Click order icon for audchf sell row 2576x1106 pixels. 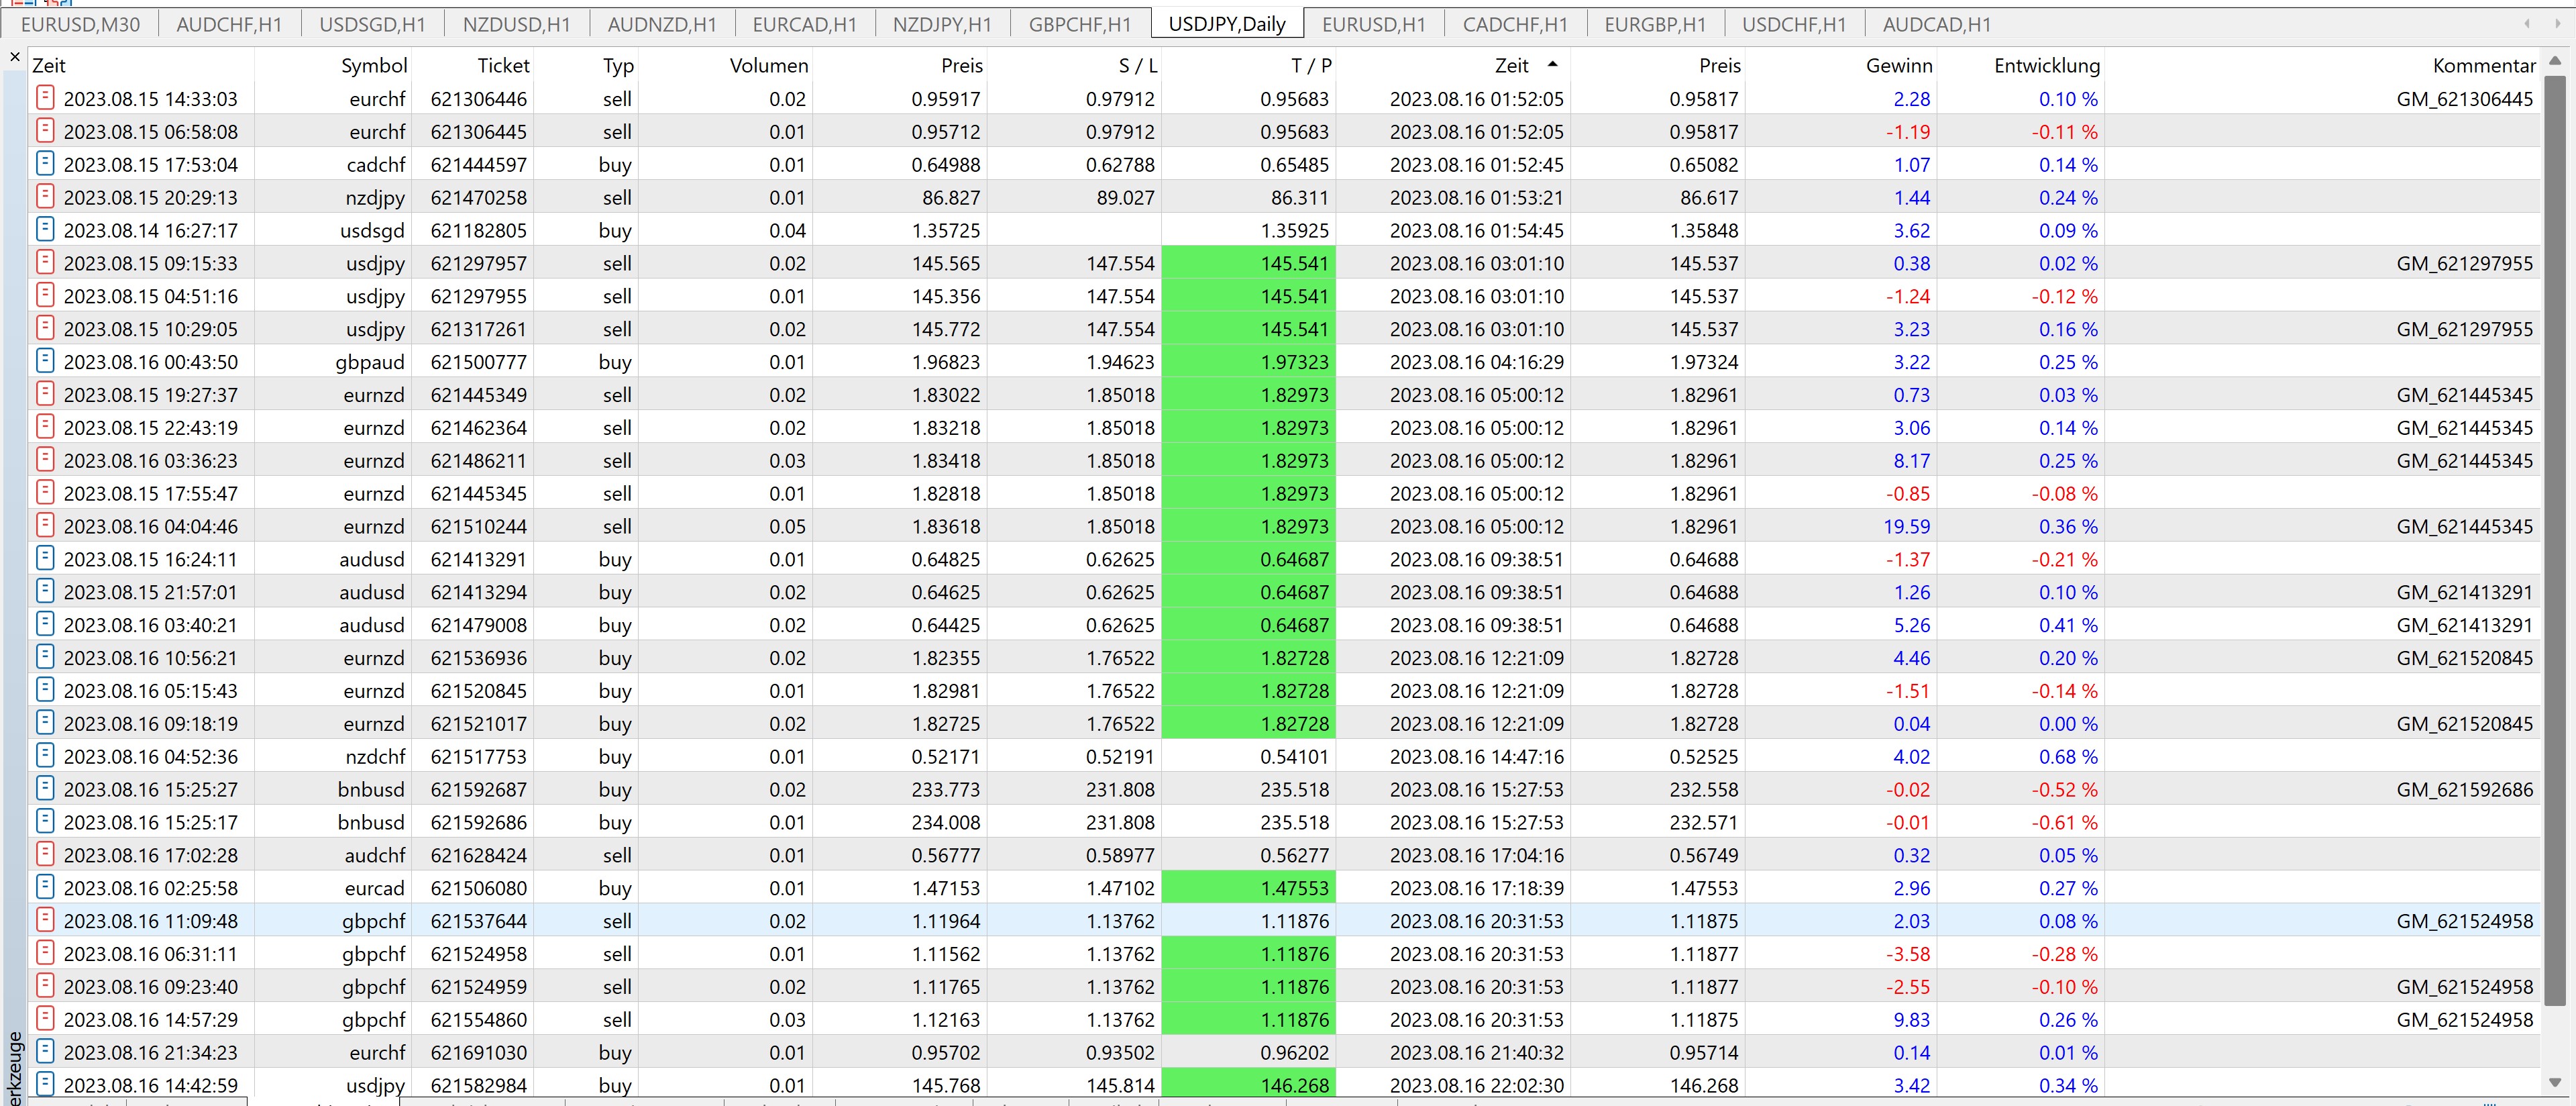pos(44,854)
